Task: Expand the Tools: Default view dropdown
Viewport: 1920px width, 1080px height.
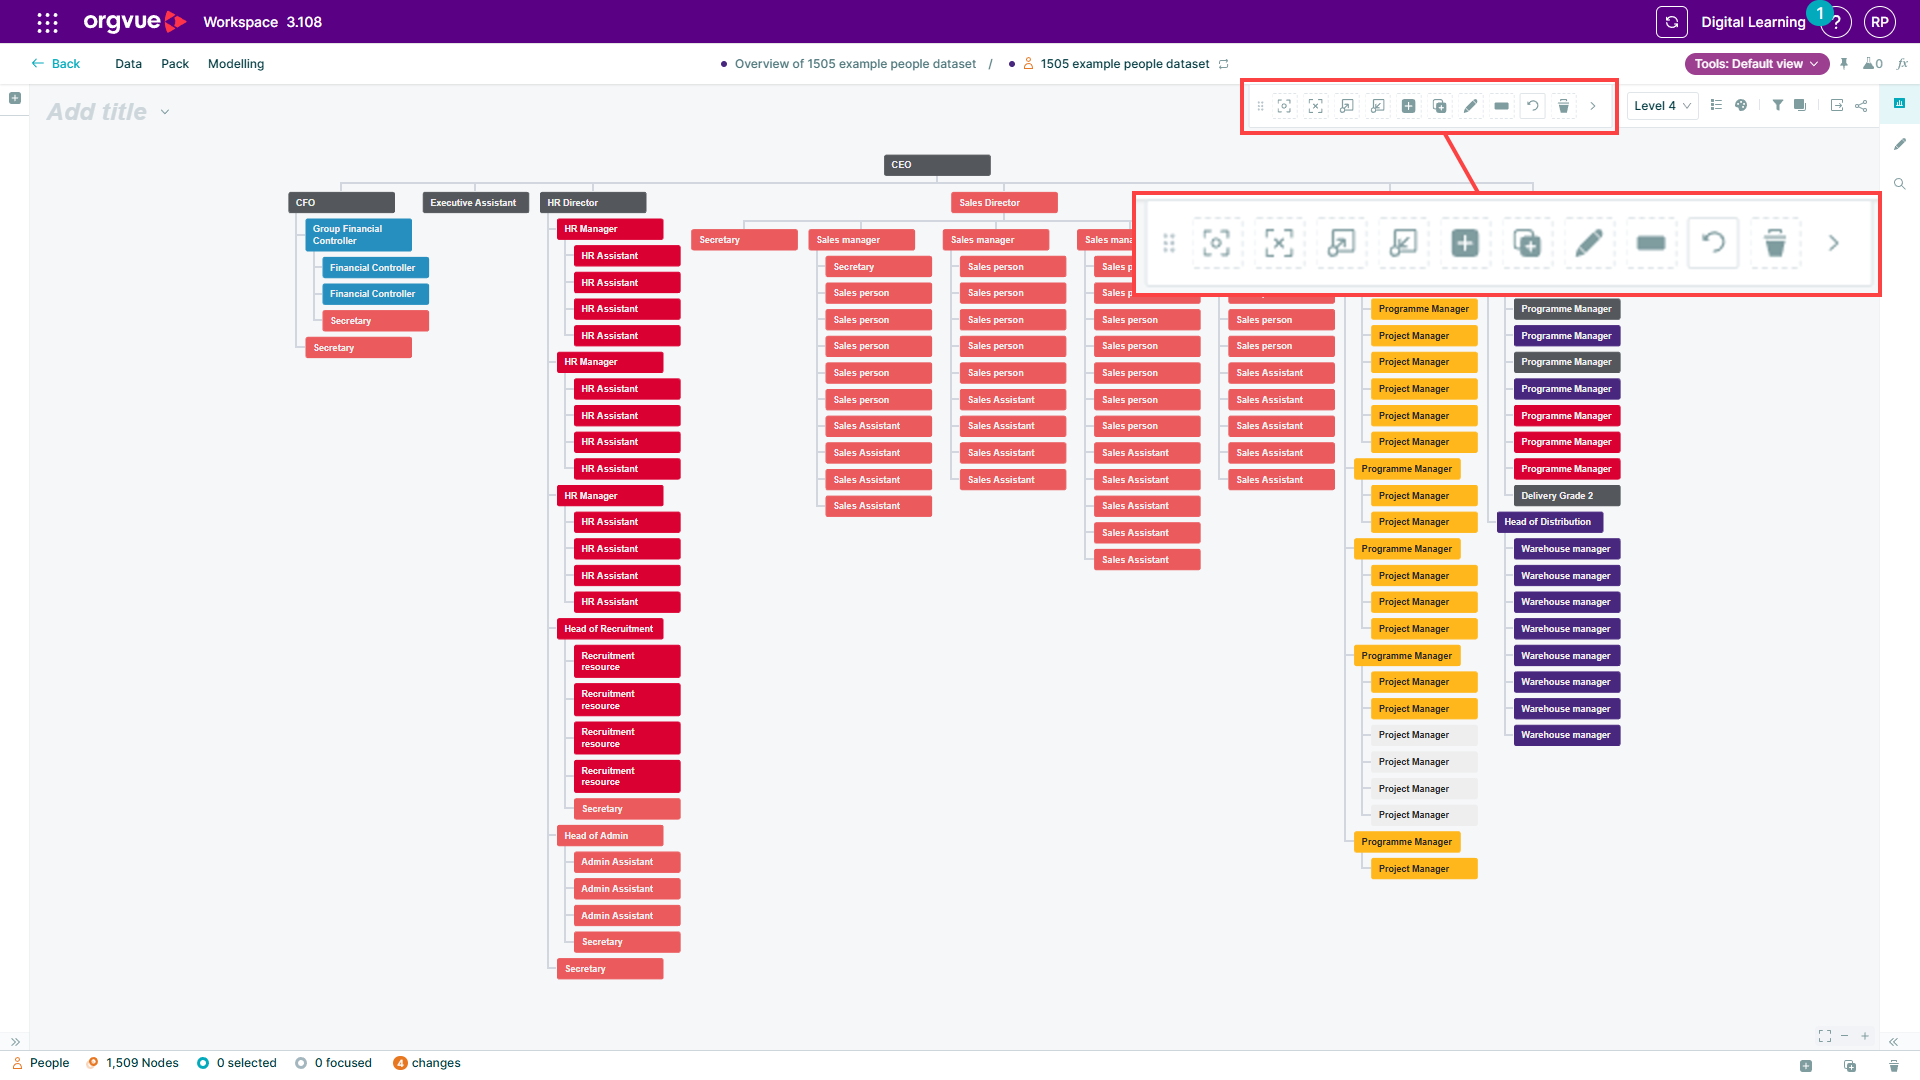Action: (1756, 64)
